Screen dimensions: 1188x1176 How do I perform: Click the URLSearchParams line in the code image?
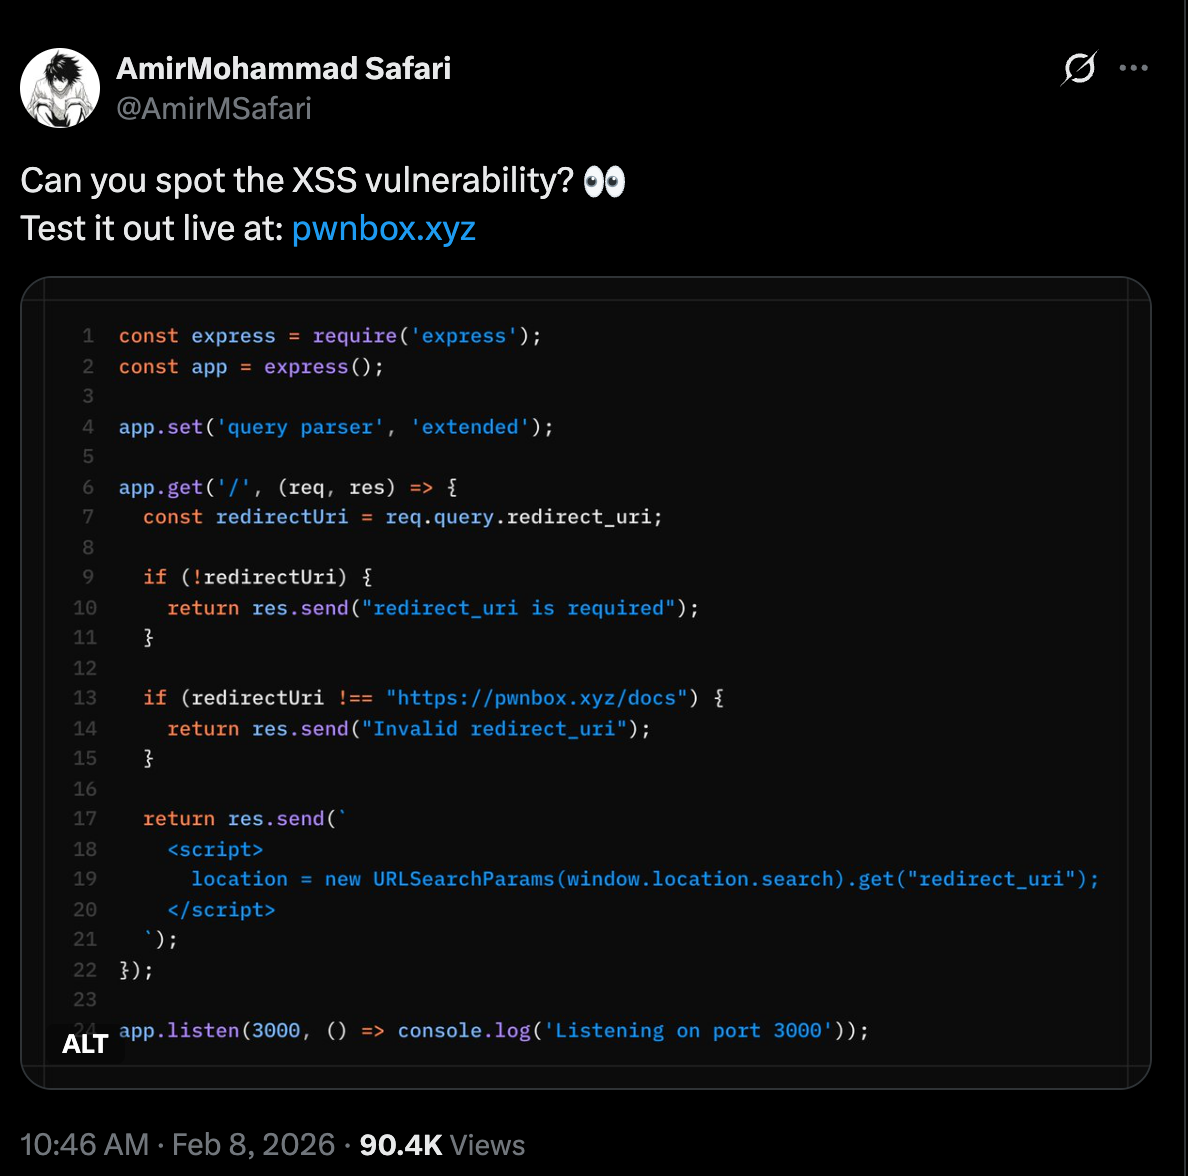tap(640, 879)
